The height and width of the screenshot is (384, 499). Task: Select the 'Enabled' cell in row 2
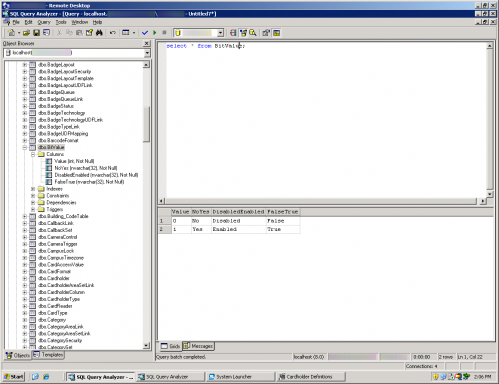(238, 229)
